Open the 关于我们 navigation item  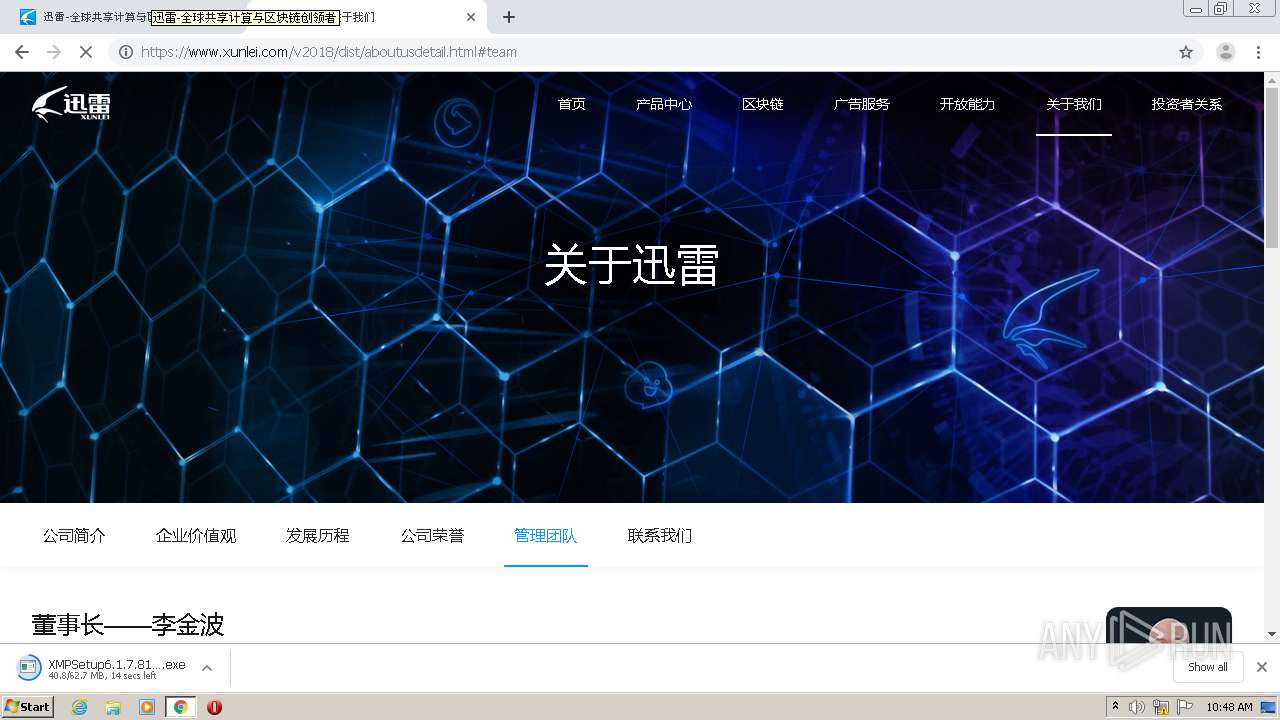click(1074, 104)
